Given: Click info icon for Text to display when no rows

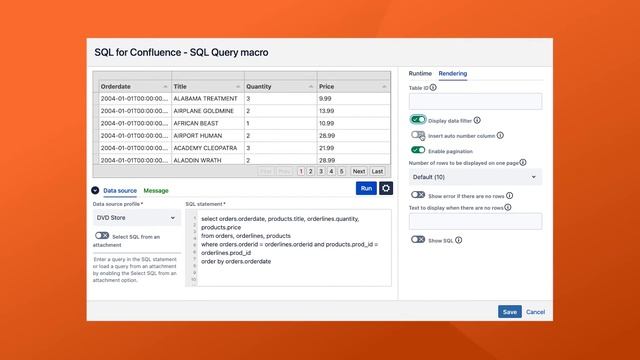Looking at the screenshot, I should pyautogui.click(x=508, y=207).
